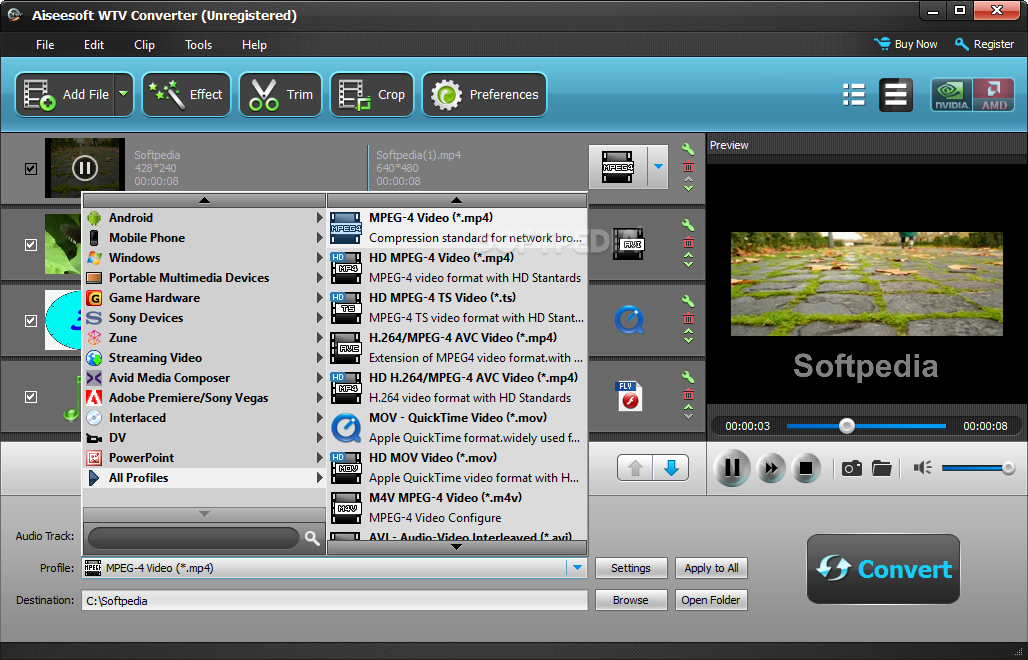Choose MOV - QuickTime Video (*.mov) format
The width and height of the screenshot is (1028, 660).
pos(457,427)
